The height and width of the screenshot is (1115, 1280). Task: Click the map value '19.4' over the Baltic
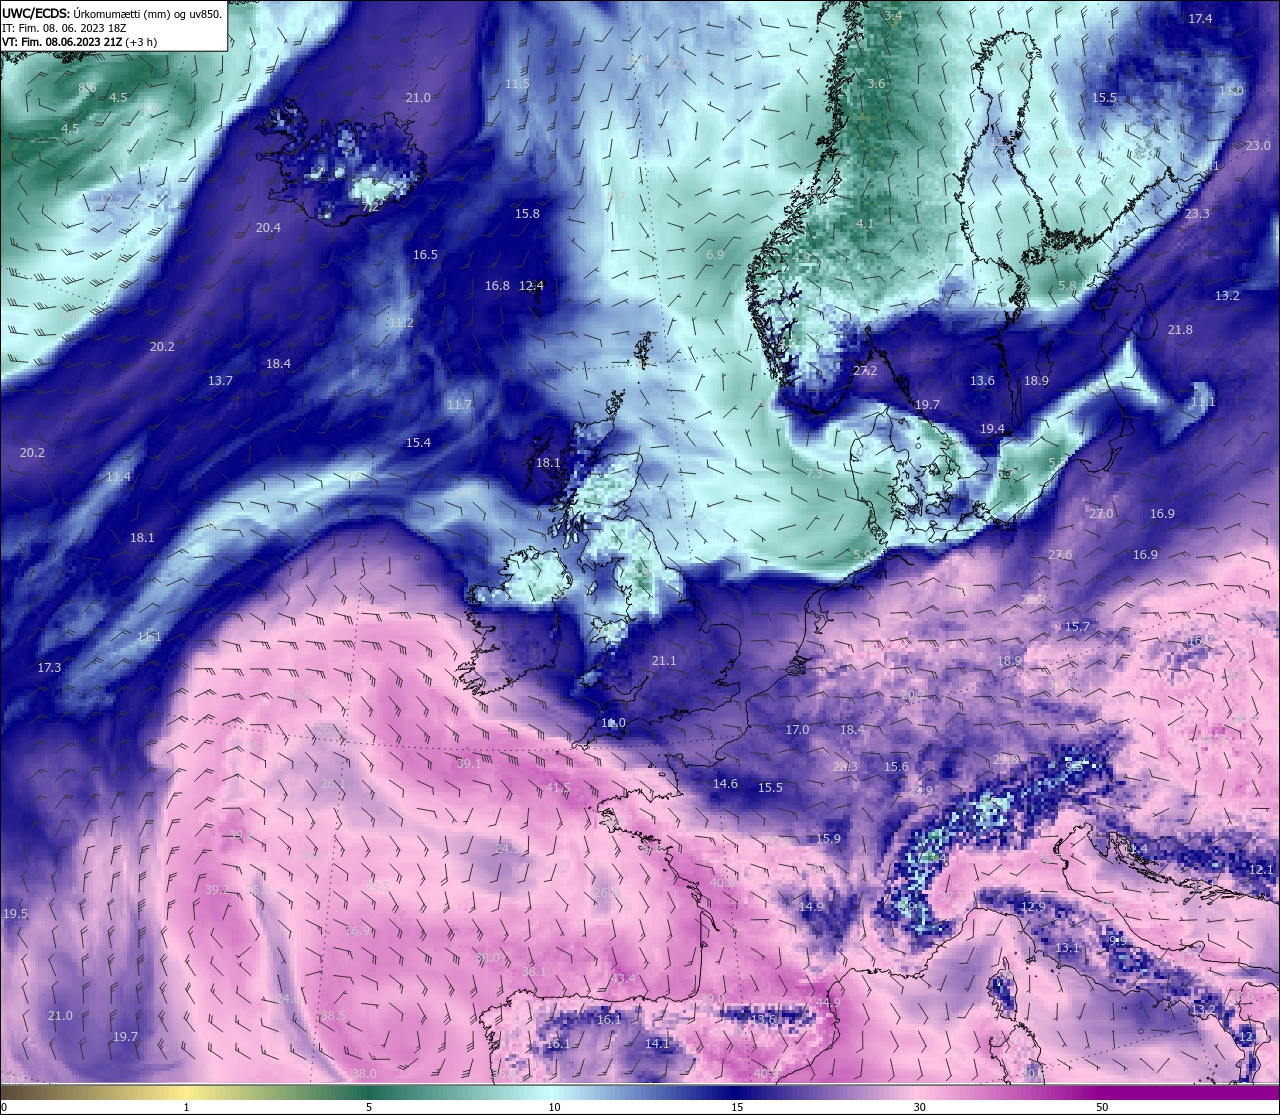[x=992, y=429]
